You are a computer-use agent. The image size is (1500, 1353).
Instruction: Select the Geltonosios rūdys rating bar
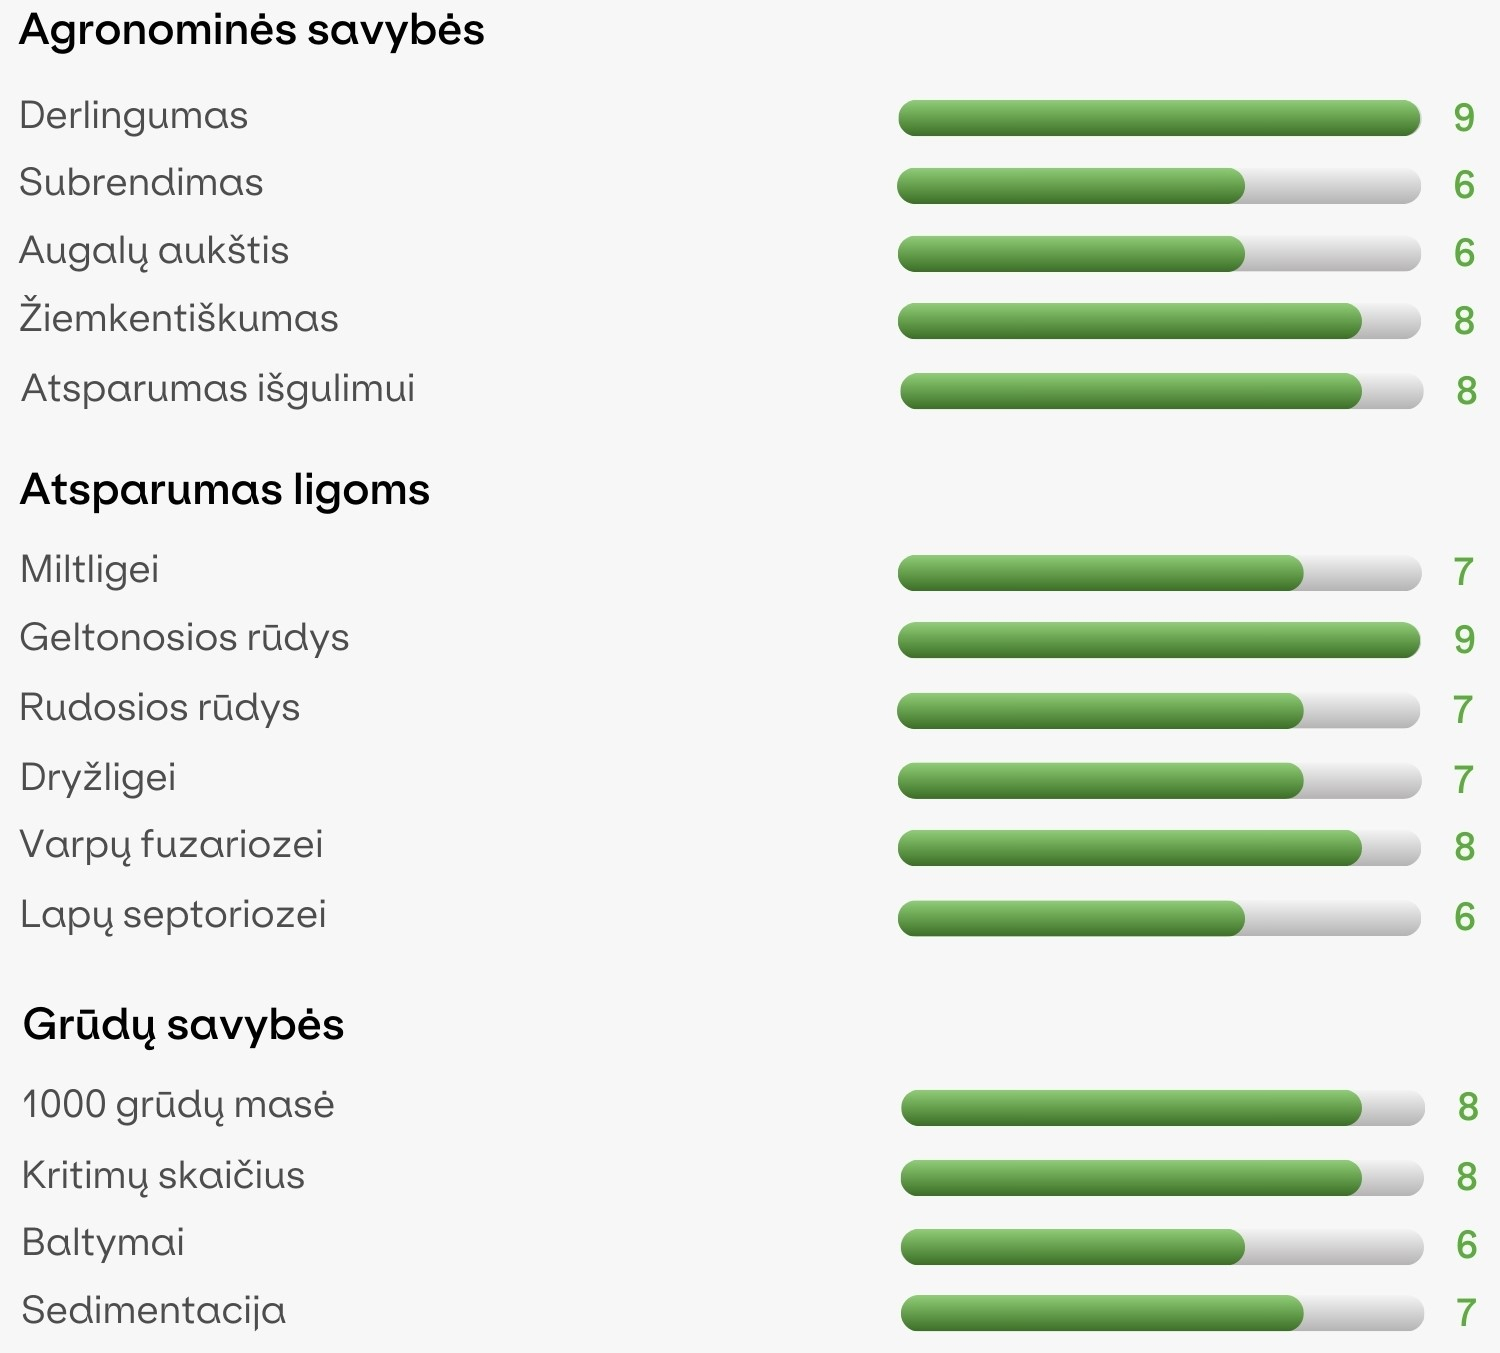coord(1159,640)
